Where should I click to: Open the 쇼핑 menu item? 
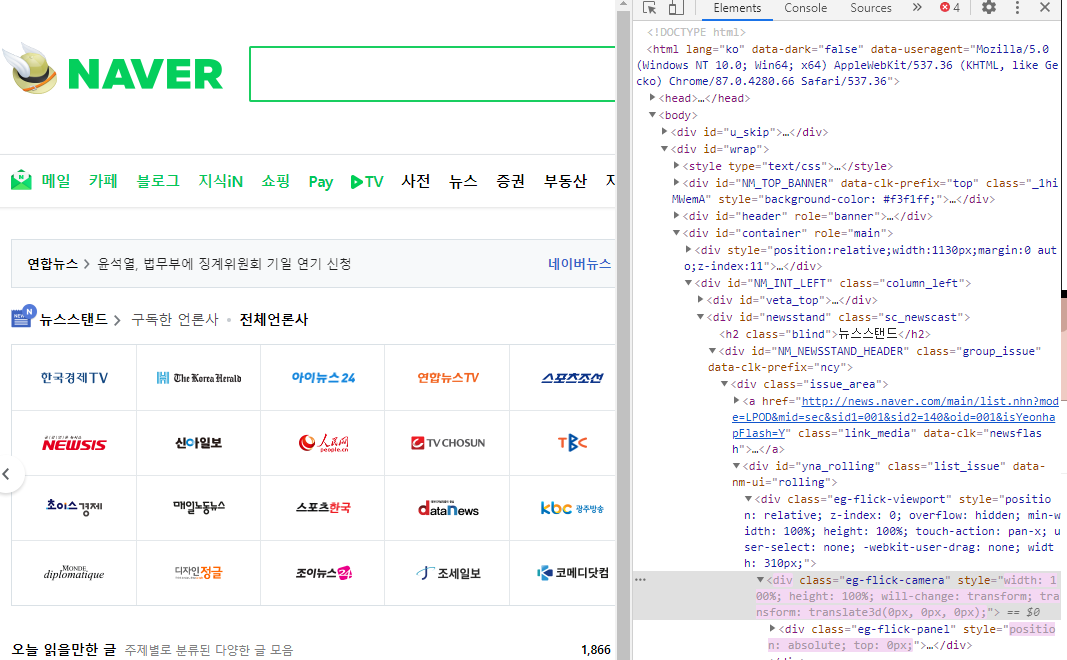(x=276, y=181)
